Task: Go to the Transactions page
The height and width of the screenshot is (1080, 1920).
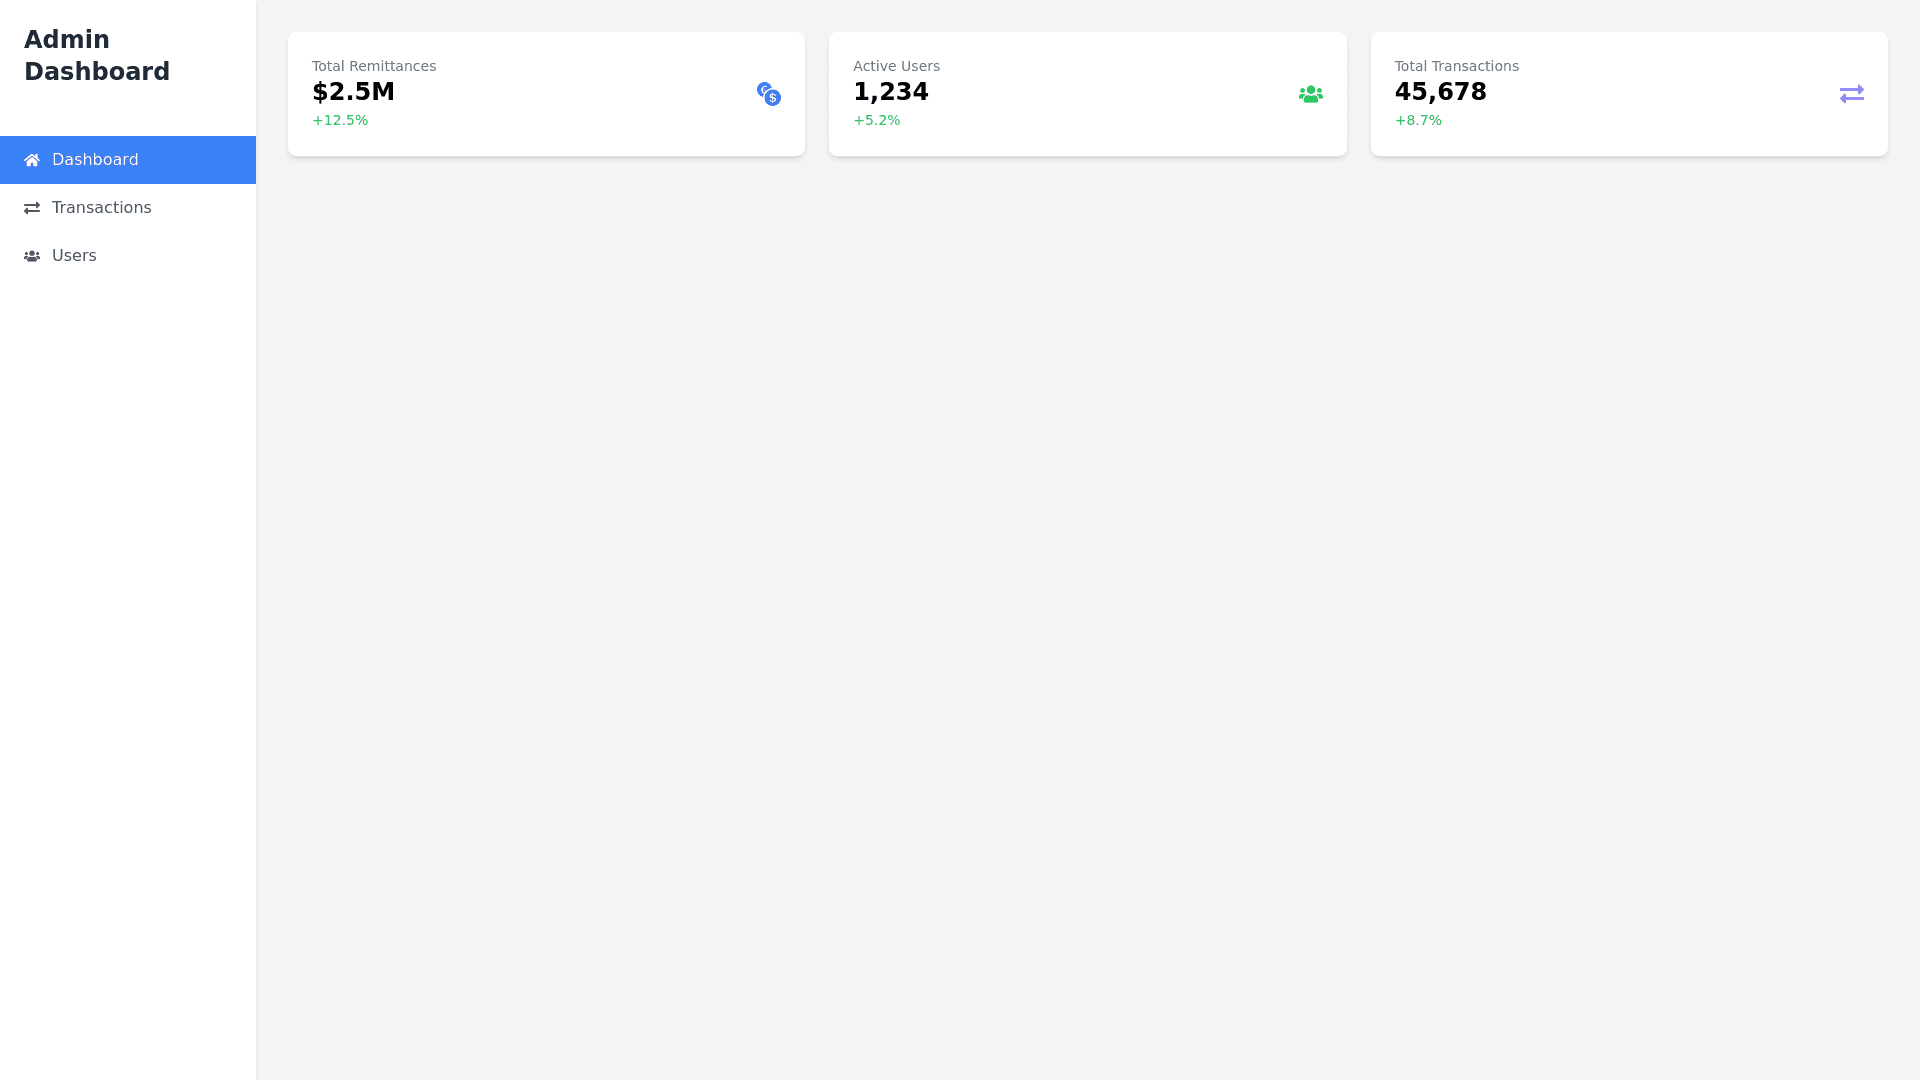Action: tap(101, 208)
